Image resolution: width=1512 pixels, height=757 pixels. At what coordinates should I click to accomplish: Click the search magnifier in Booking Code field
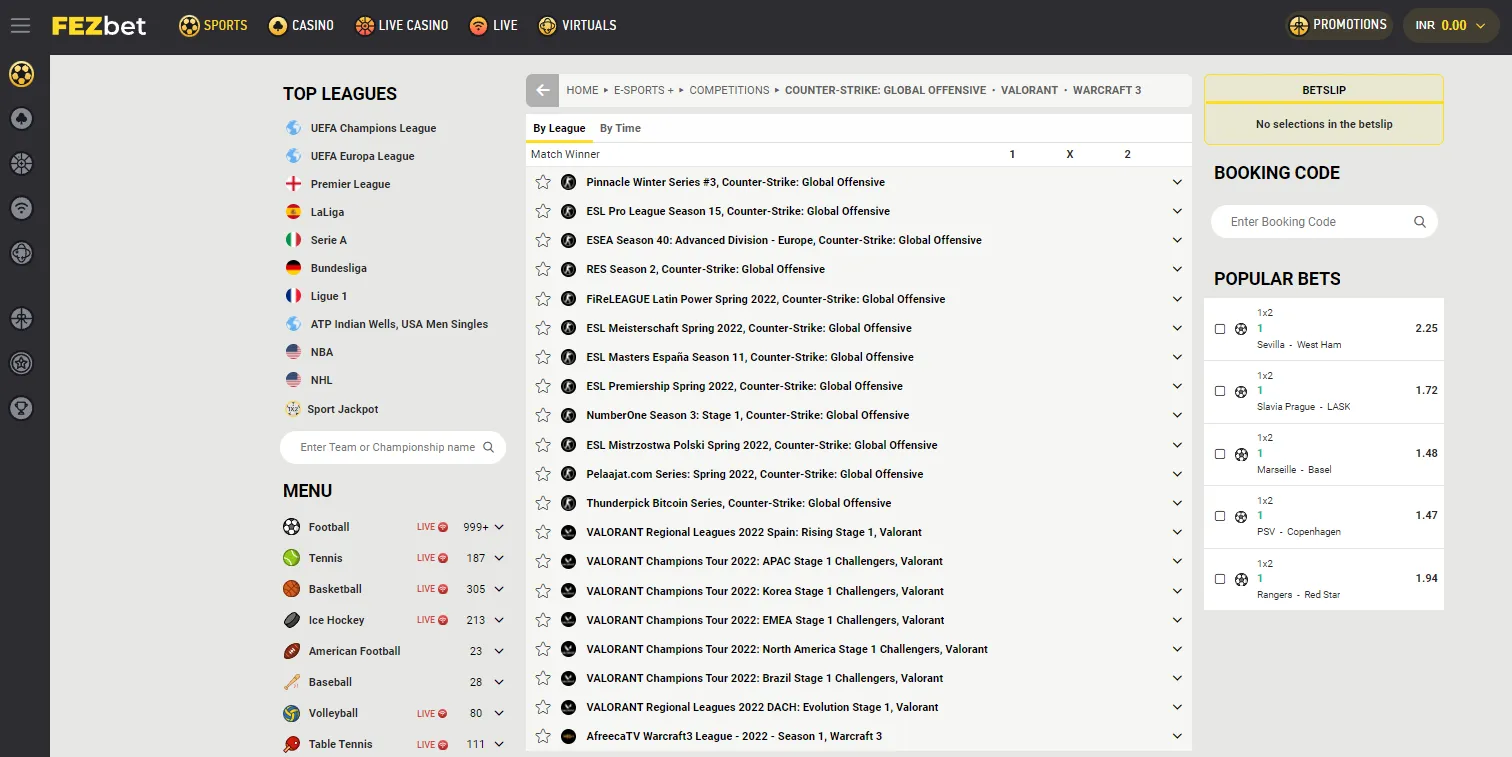pyautogui.click(x=1420, y=222)
